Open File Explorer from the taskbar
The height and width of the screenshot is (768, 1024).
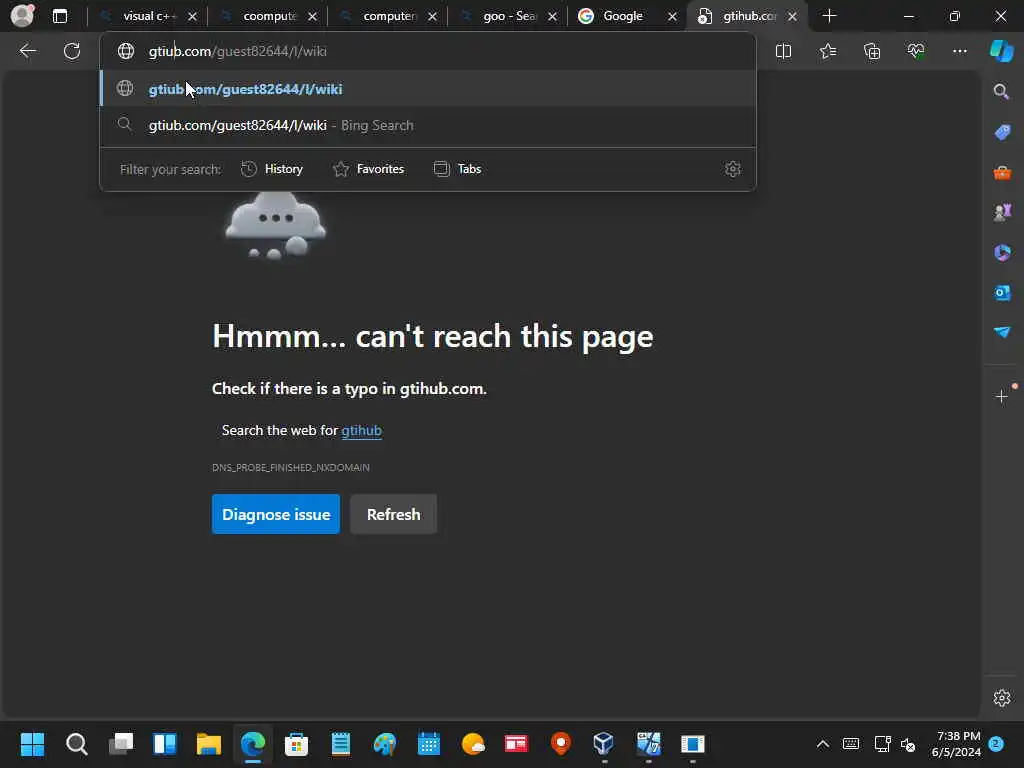pyautogui.click(x=209, y=744)
